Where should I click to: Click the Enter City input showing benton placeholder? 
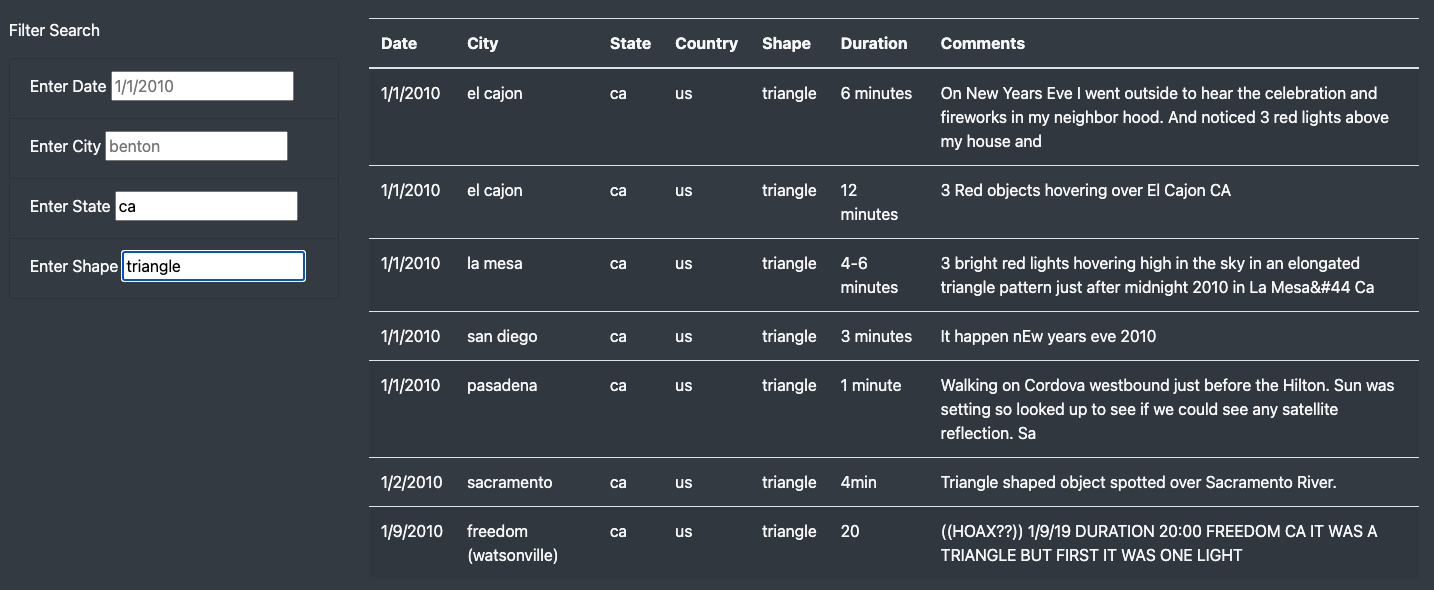(196, 146)
